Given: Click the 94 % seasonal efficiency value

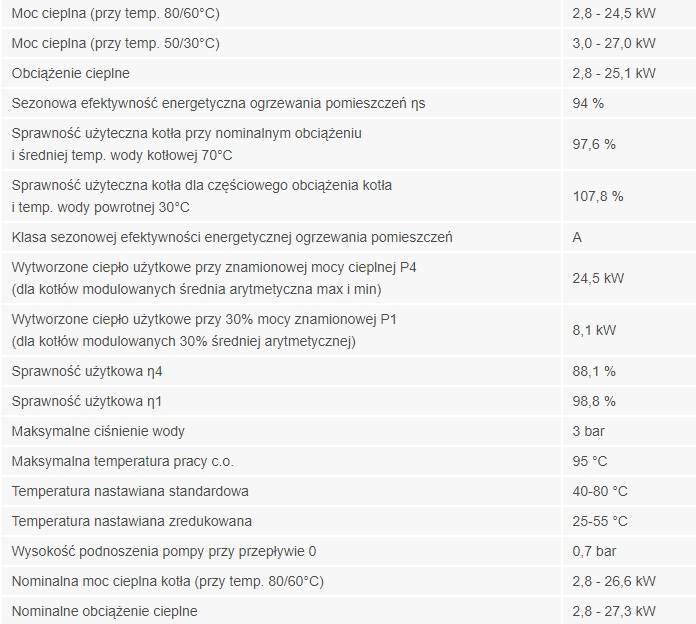Looking at the screenshot, I should click(588, 103).
